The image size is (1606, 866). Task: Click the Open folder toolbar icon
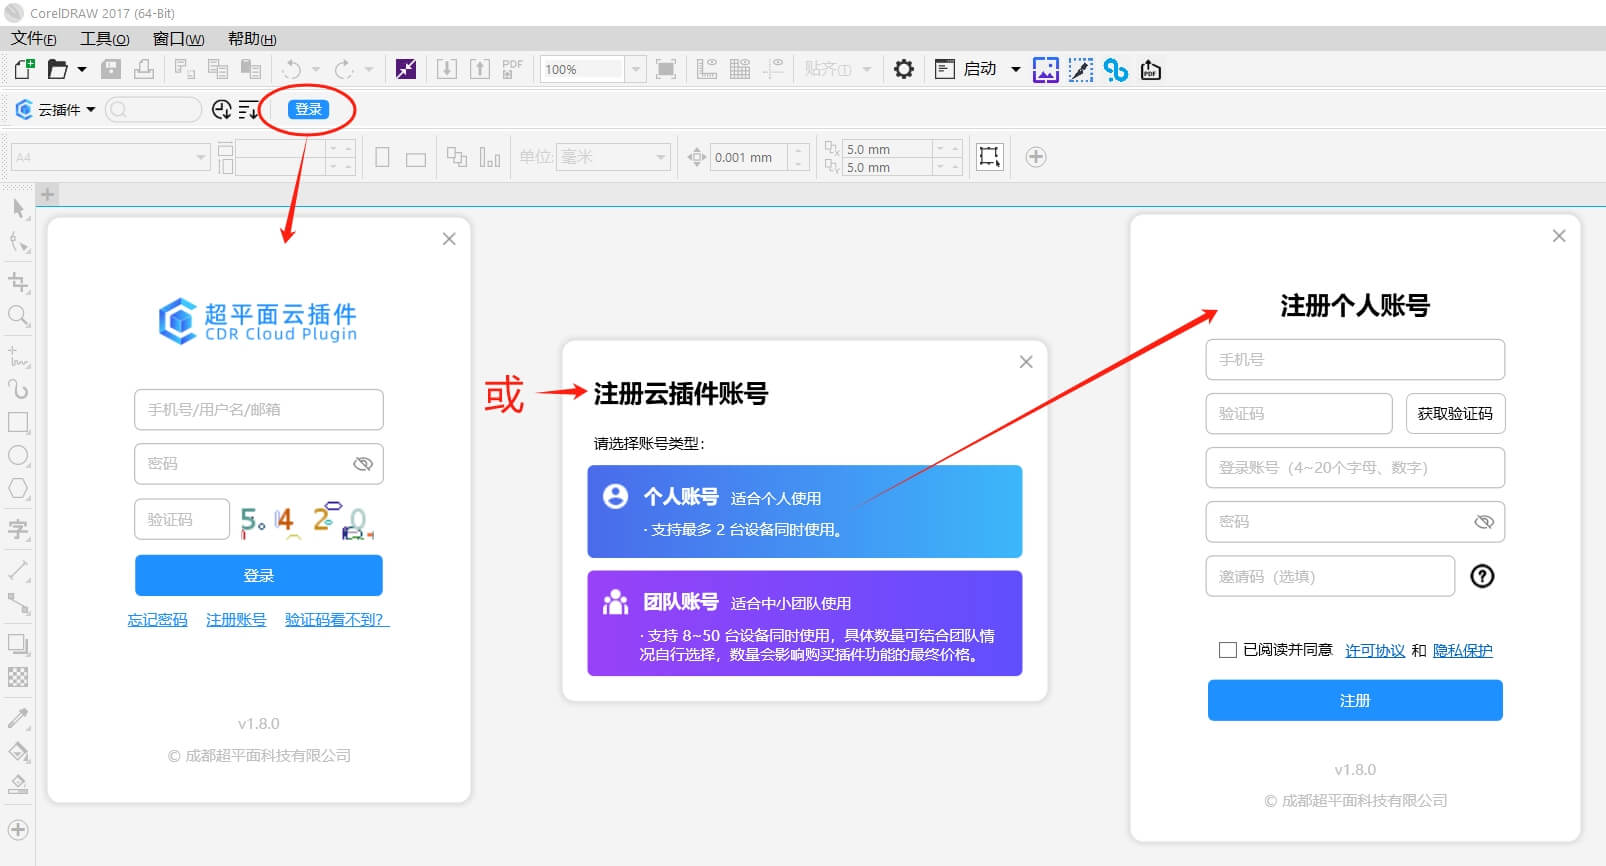click(58, 69)
